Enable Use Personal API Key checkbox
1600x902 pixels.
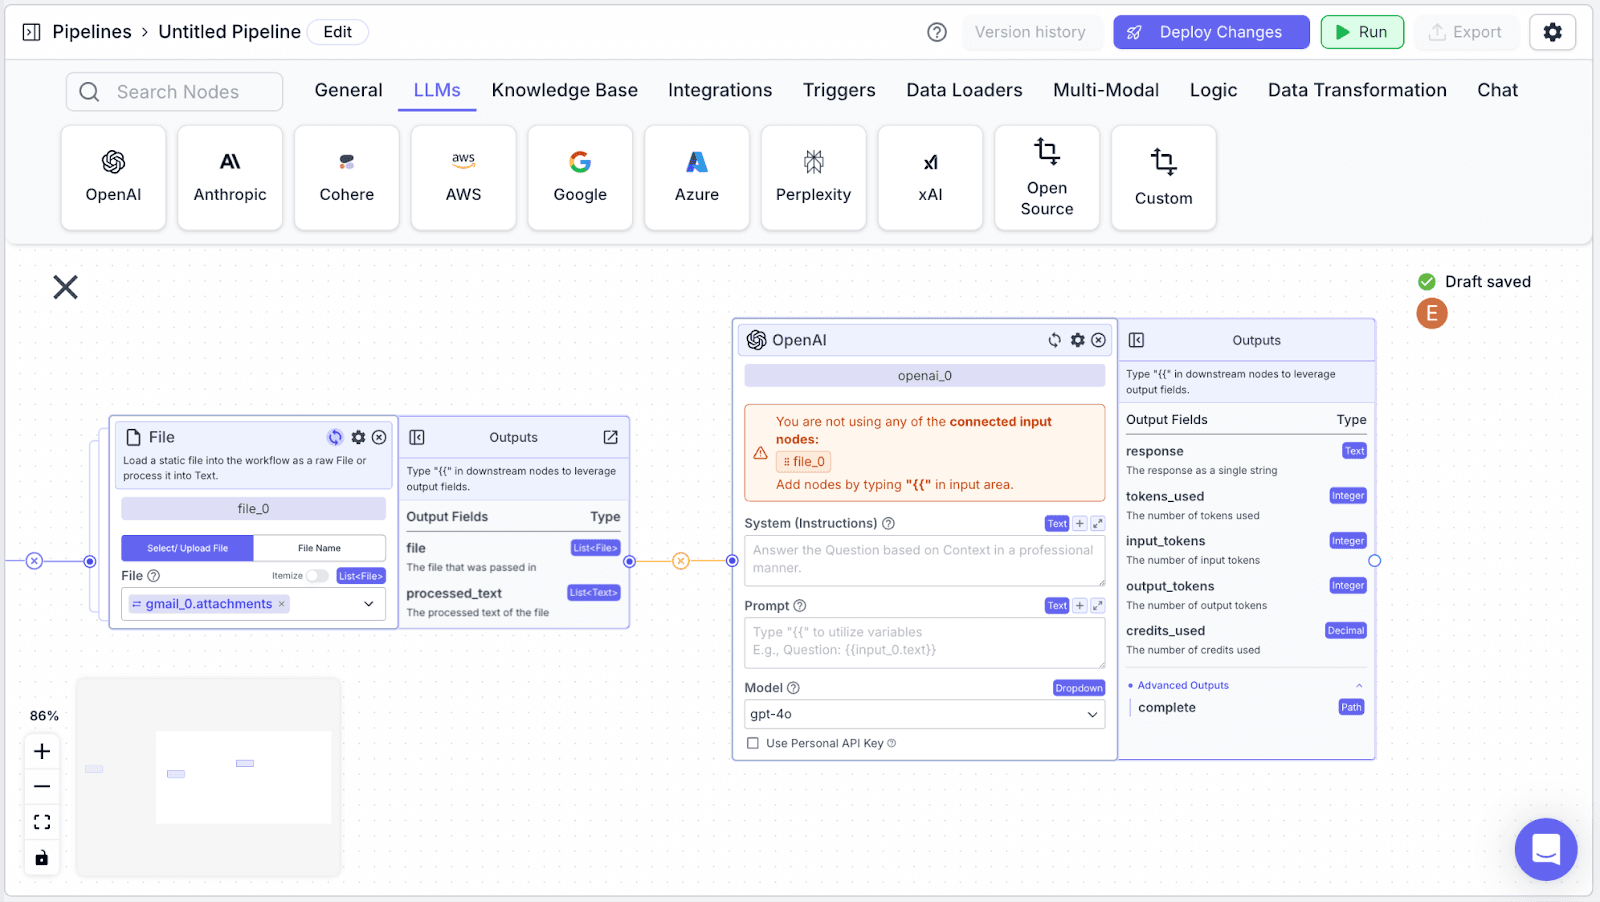point(753,743)
